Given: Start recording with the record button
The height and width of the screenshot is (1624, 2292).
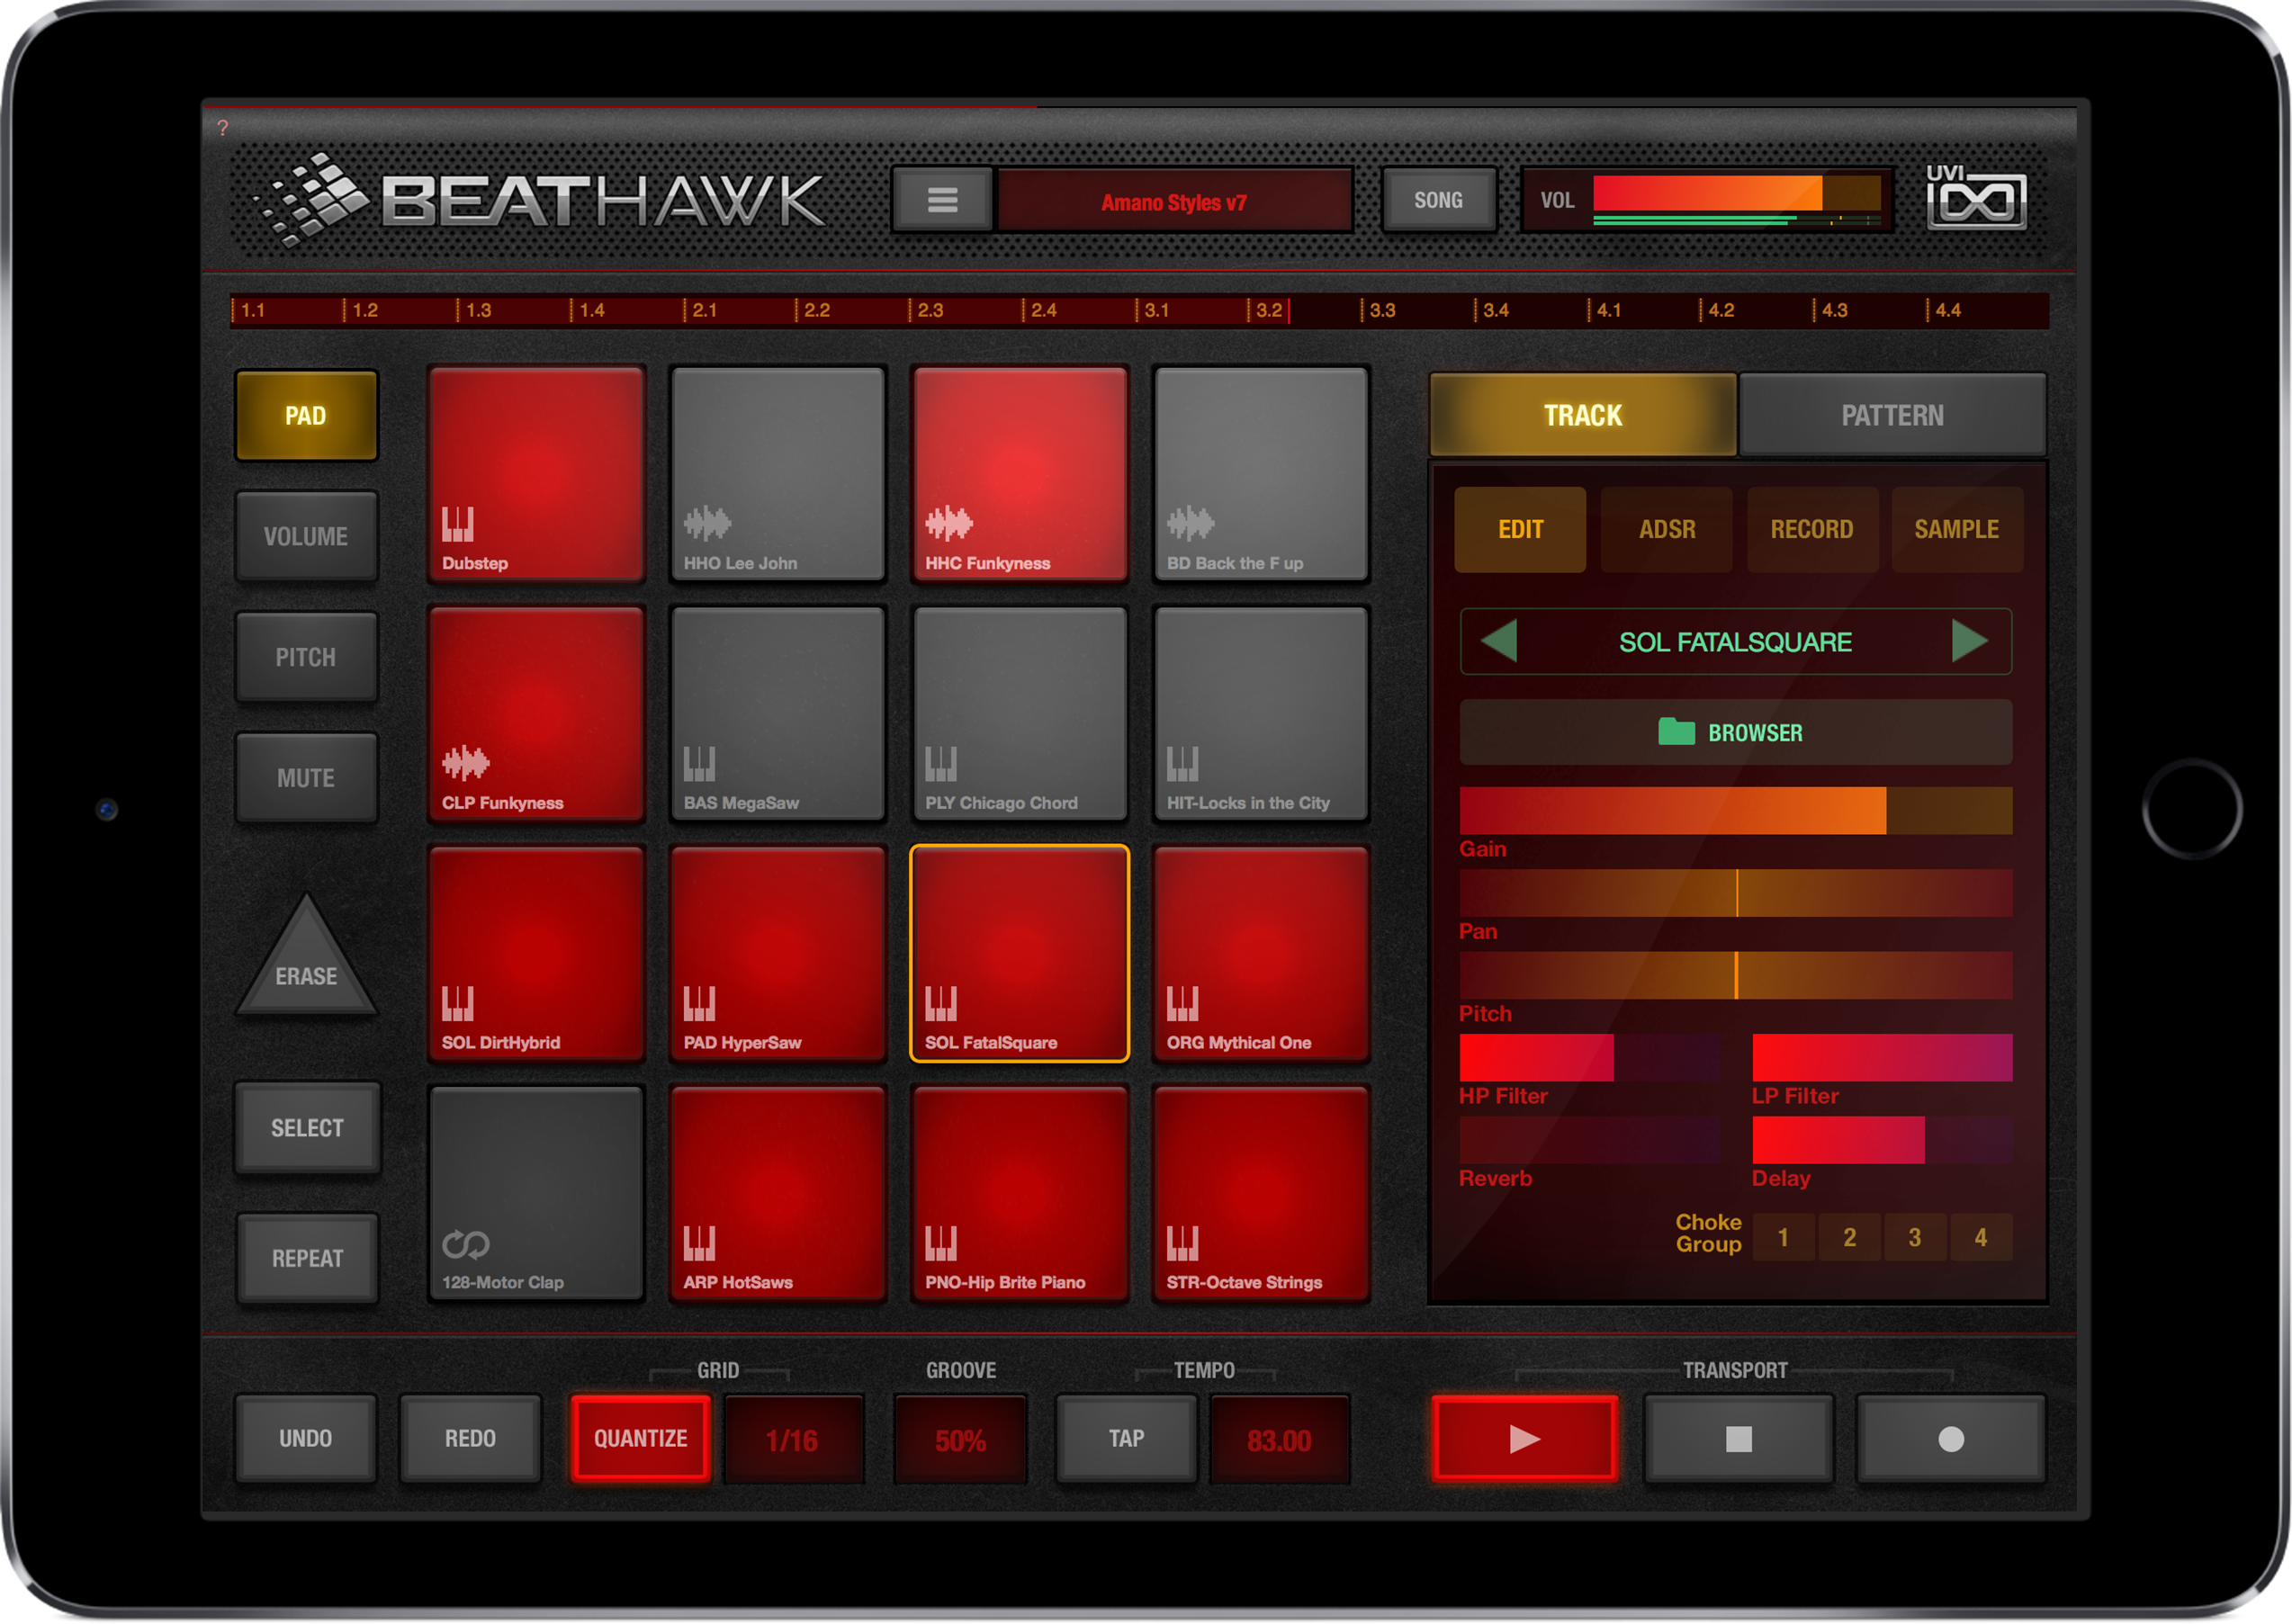Looking at the screenshot, I should coord(1951,1439).
